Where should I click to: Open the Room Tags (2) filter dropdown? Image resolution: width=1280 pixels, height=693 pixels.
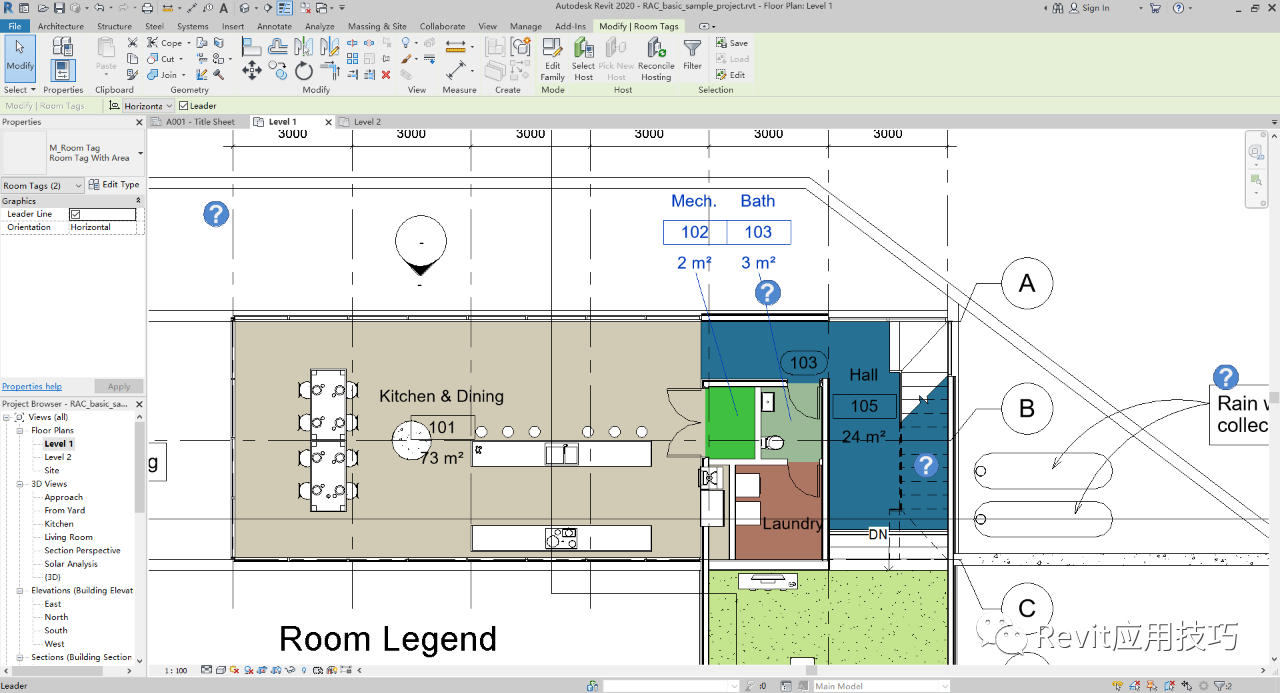42,185
